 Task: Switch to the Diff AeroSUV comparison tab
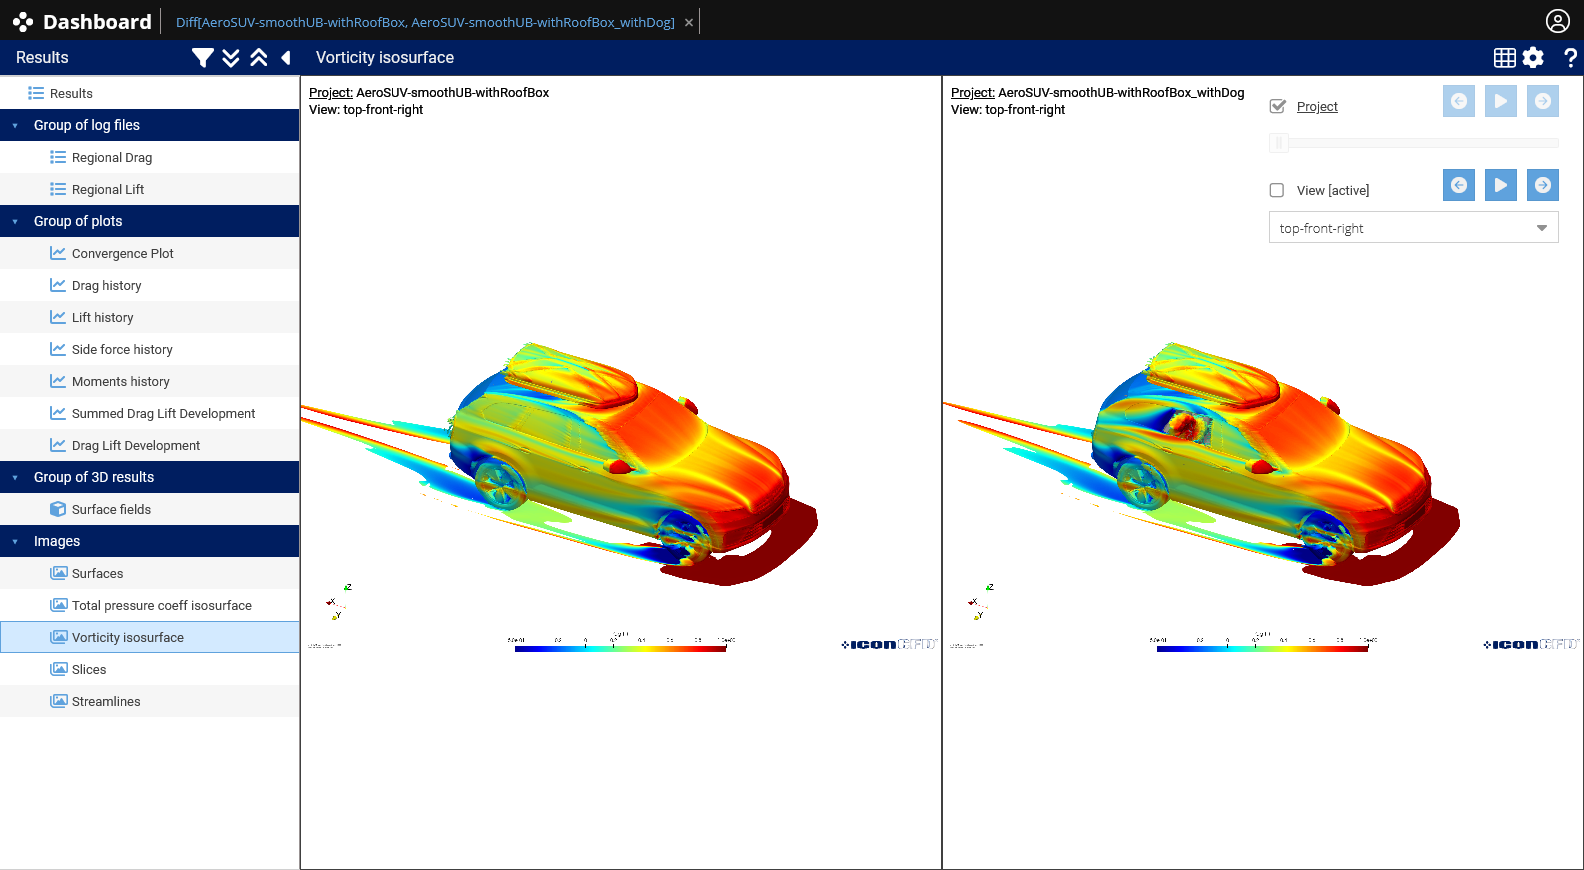click(425, 22)
